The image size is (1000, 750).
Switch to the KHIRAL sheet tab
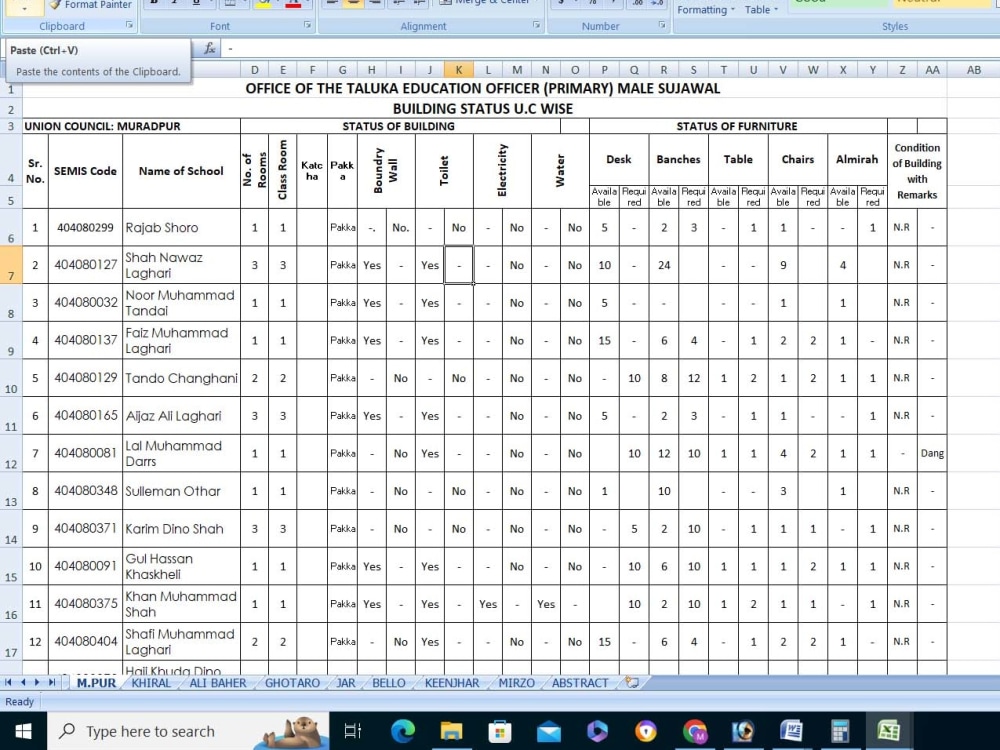pyautogui.click(x=151, y=682)
